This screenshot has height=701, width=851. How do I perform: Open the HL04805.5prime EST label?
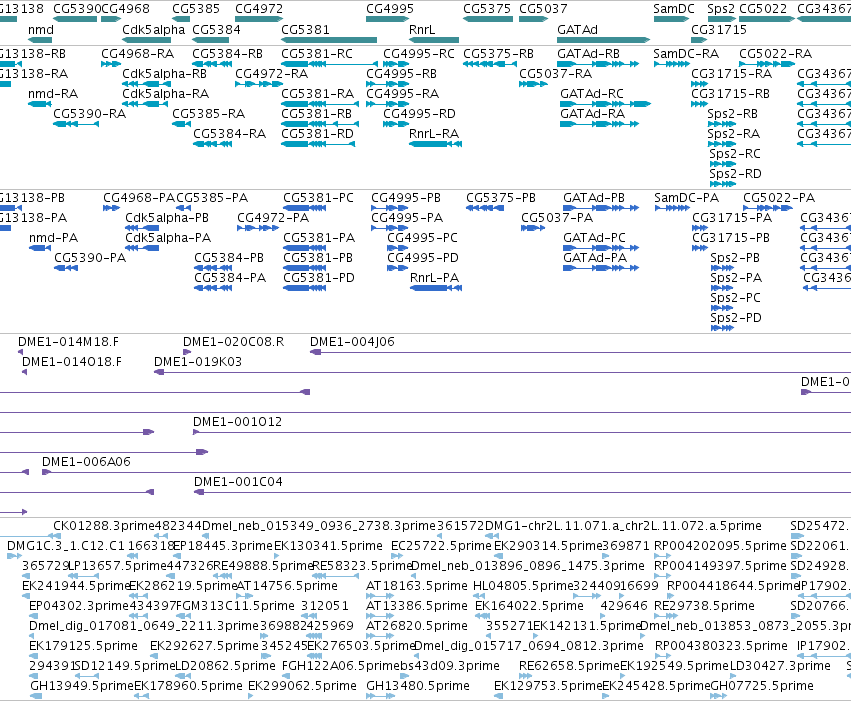point(523,586)
